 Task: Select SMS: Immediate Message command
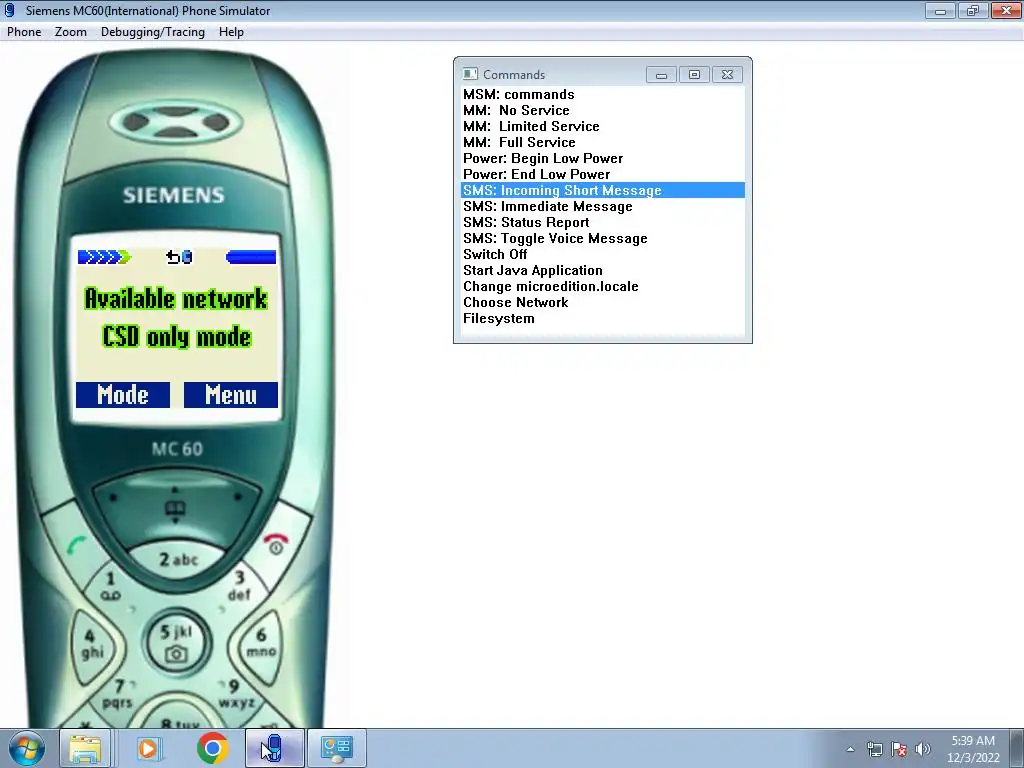click(x=603, y=206)
